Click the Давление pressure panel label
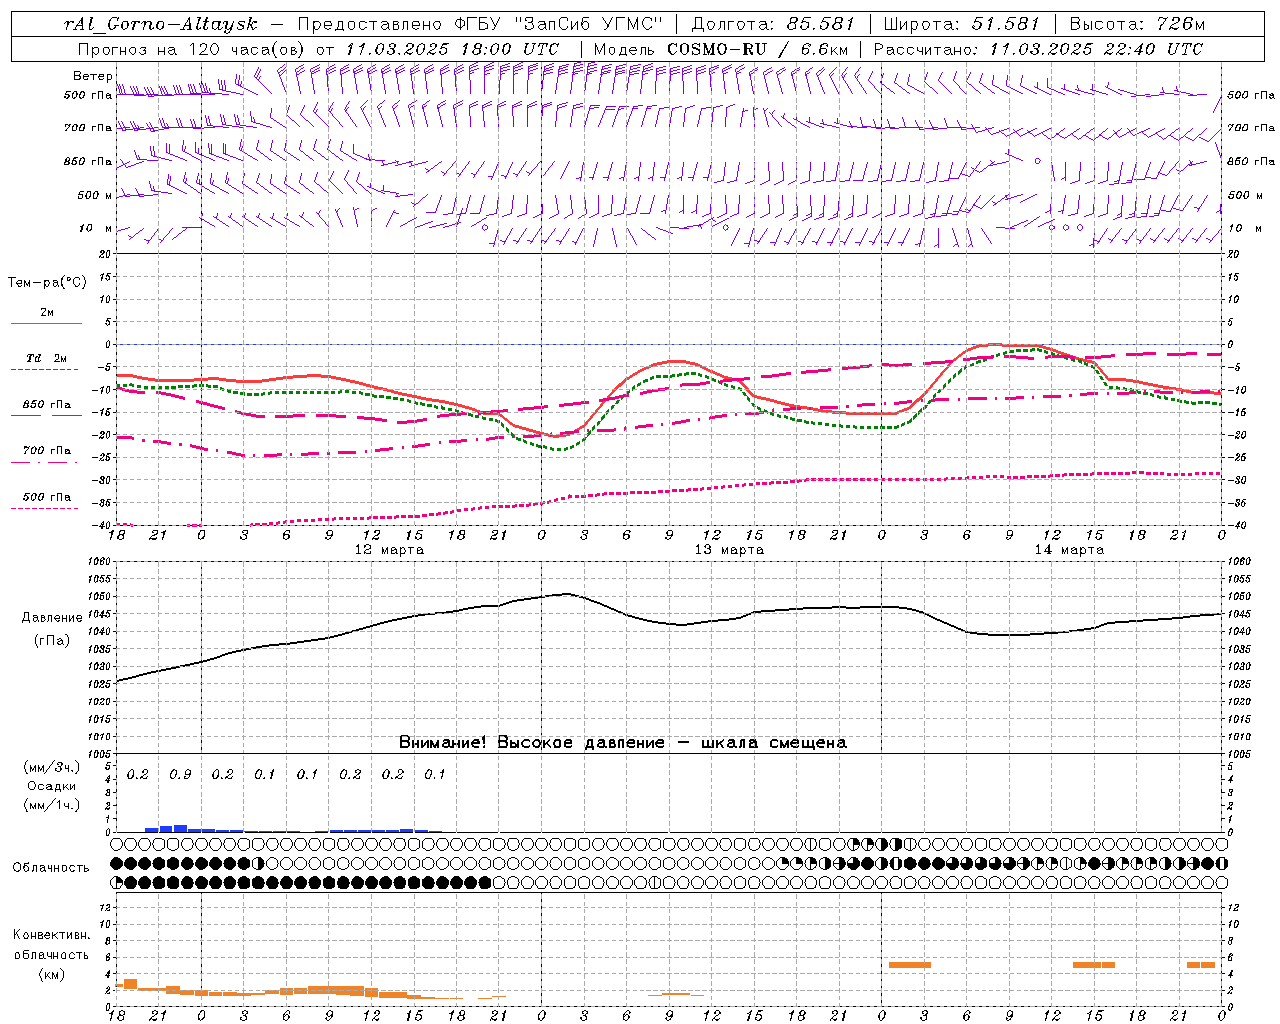The height and width of the screenshot is (1024, 1280). tap(51, 618)
